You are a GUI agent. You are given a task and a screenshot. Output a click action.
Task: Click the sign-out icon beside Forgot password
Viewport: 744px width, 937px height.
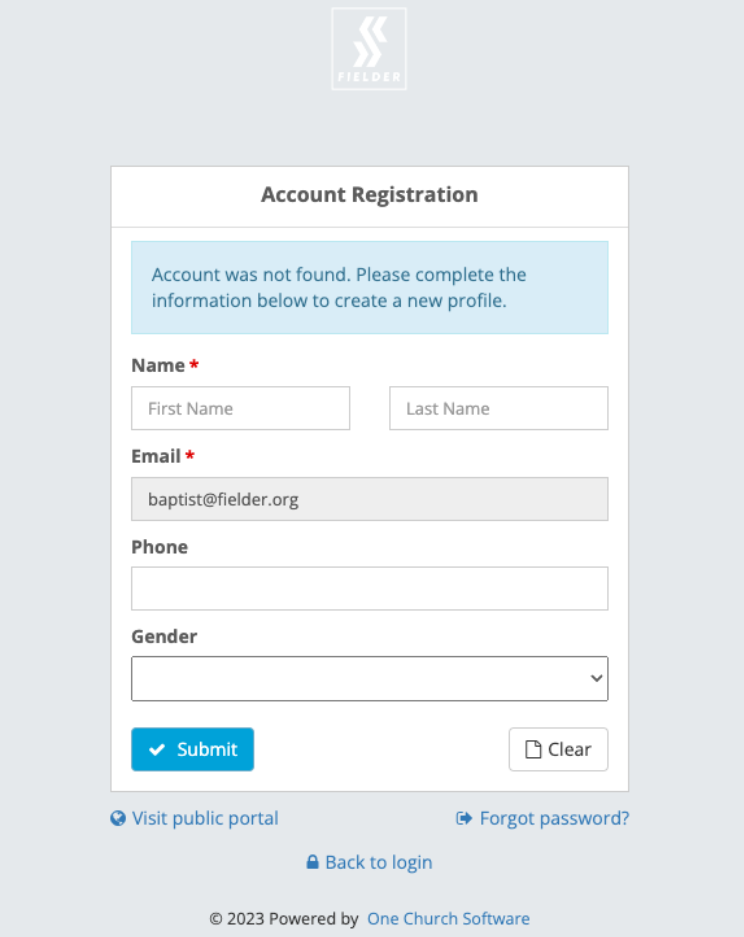464,818
